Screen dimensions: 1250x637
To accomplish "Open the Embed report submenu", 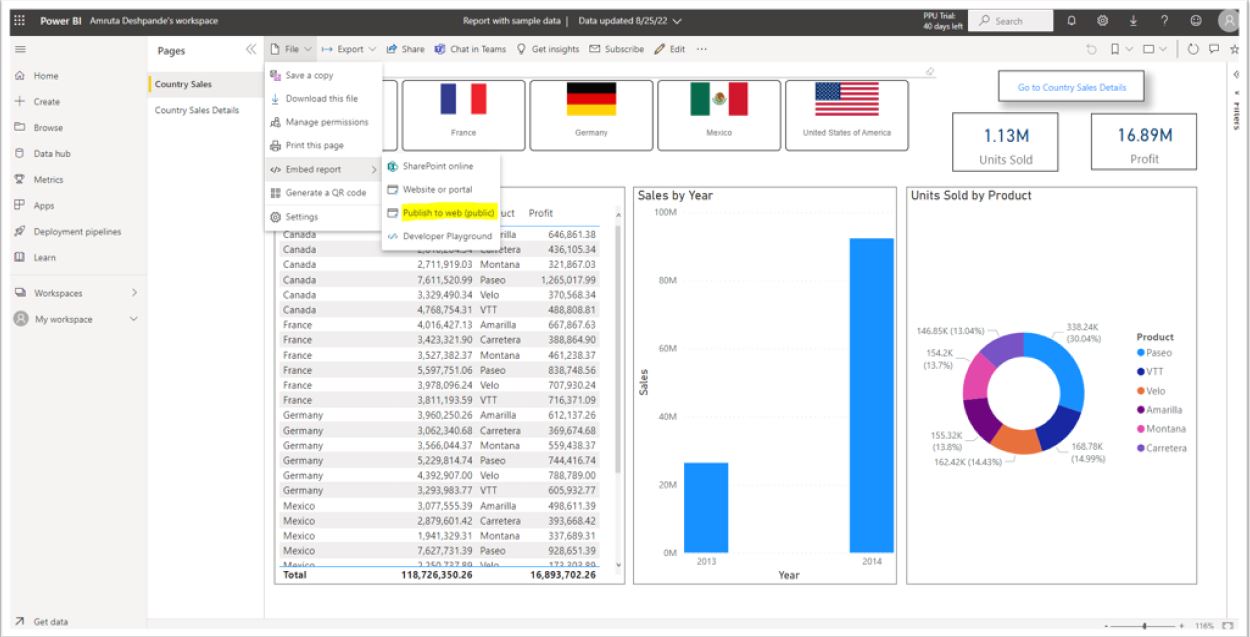I will (323, 169).
